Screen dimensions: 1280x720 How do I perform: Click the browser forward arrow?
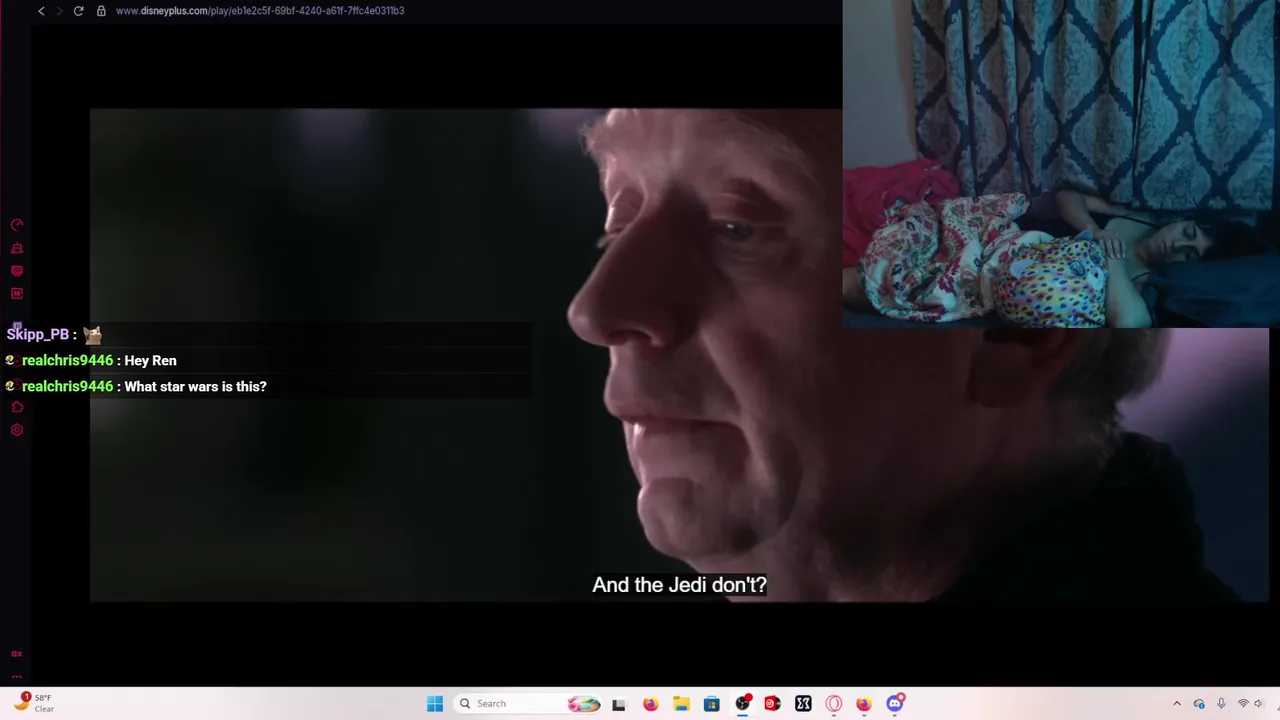(x=59, y=11)
